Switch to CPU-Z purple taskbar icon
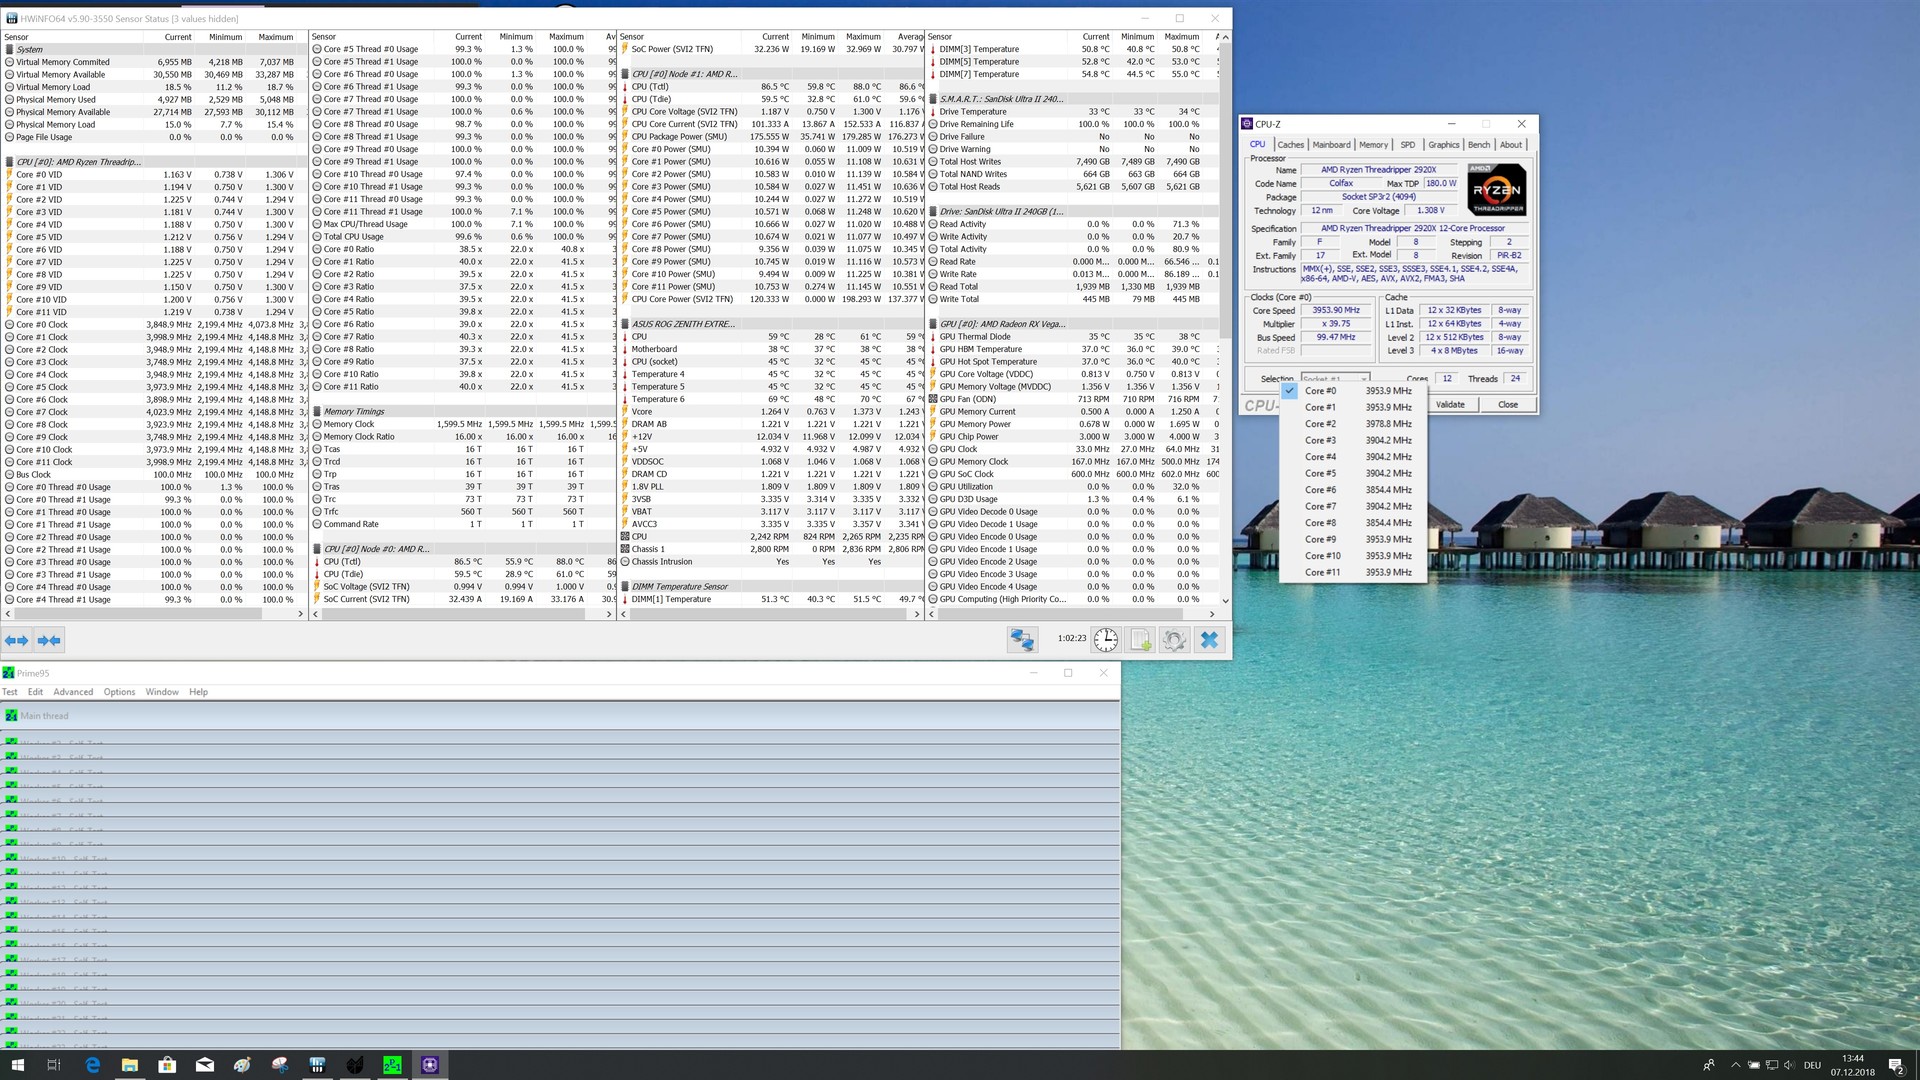1920x1080 pixels. (430, 1065)
